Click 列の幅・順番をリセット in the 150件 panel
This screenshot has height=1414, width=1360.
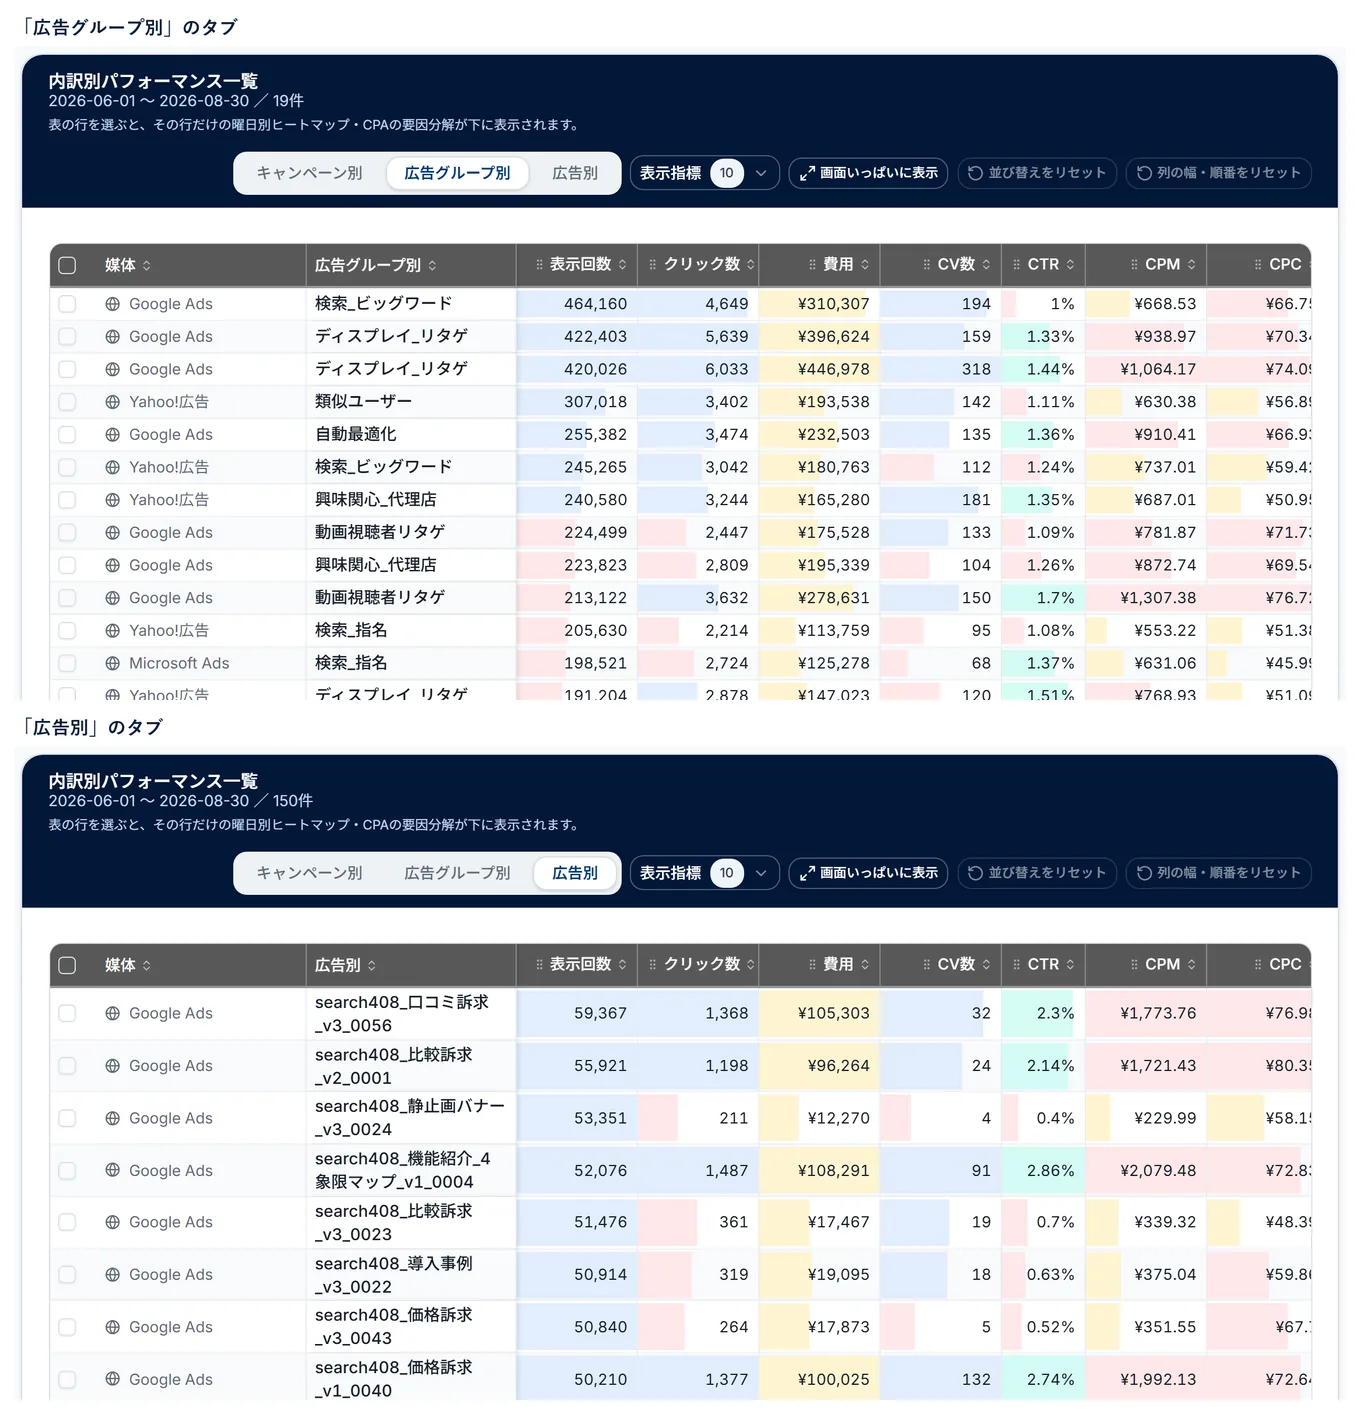point(1219,873)
